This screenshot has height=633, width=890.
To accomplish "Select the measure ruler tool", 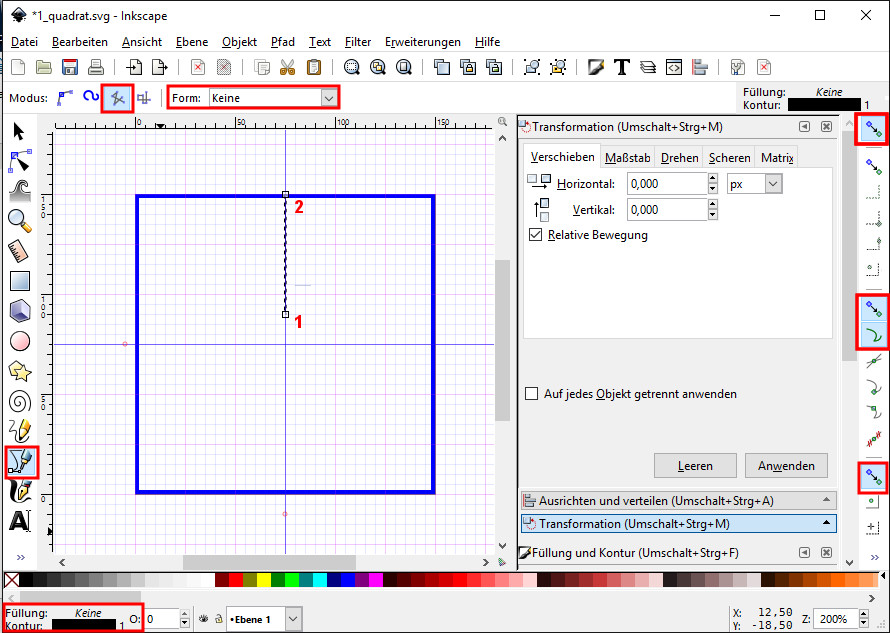I will pyautogui.click(x=19, y=251).
